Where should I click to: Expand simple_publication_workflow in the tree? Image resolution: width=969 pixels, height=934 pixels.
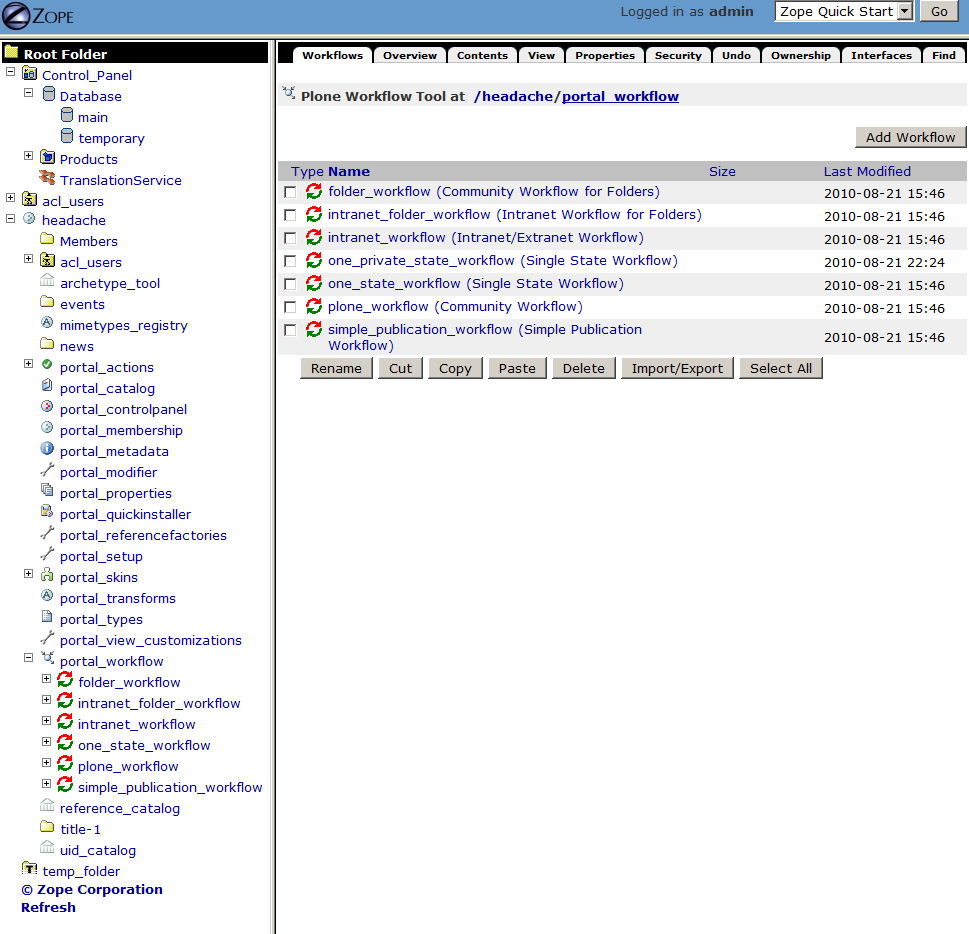point(46,784)
